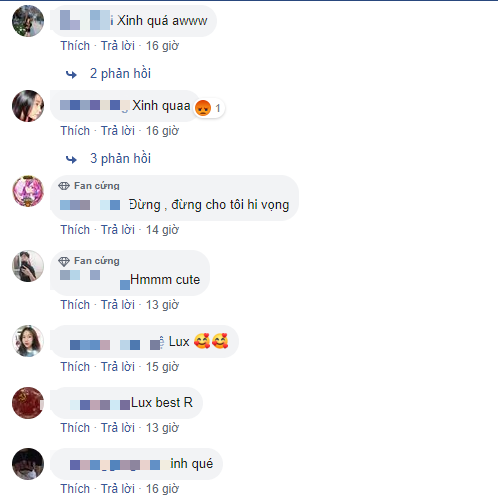Click reply arrow icon beside 3 phản hồi

click(x=71, y=159)
